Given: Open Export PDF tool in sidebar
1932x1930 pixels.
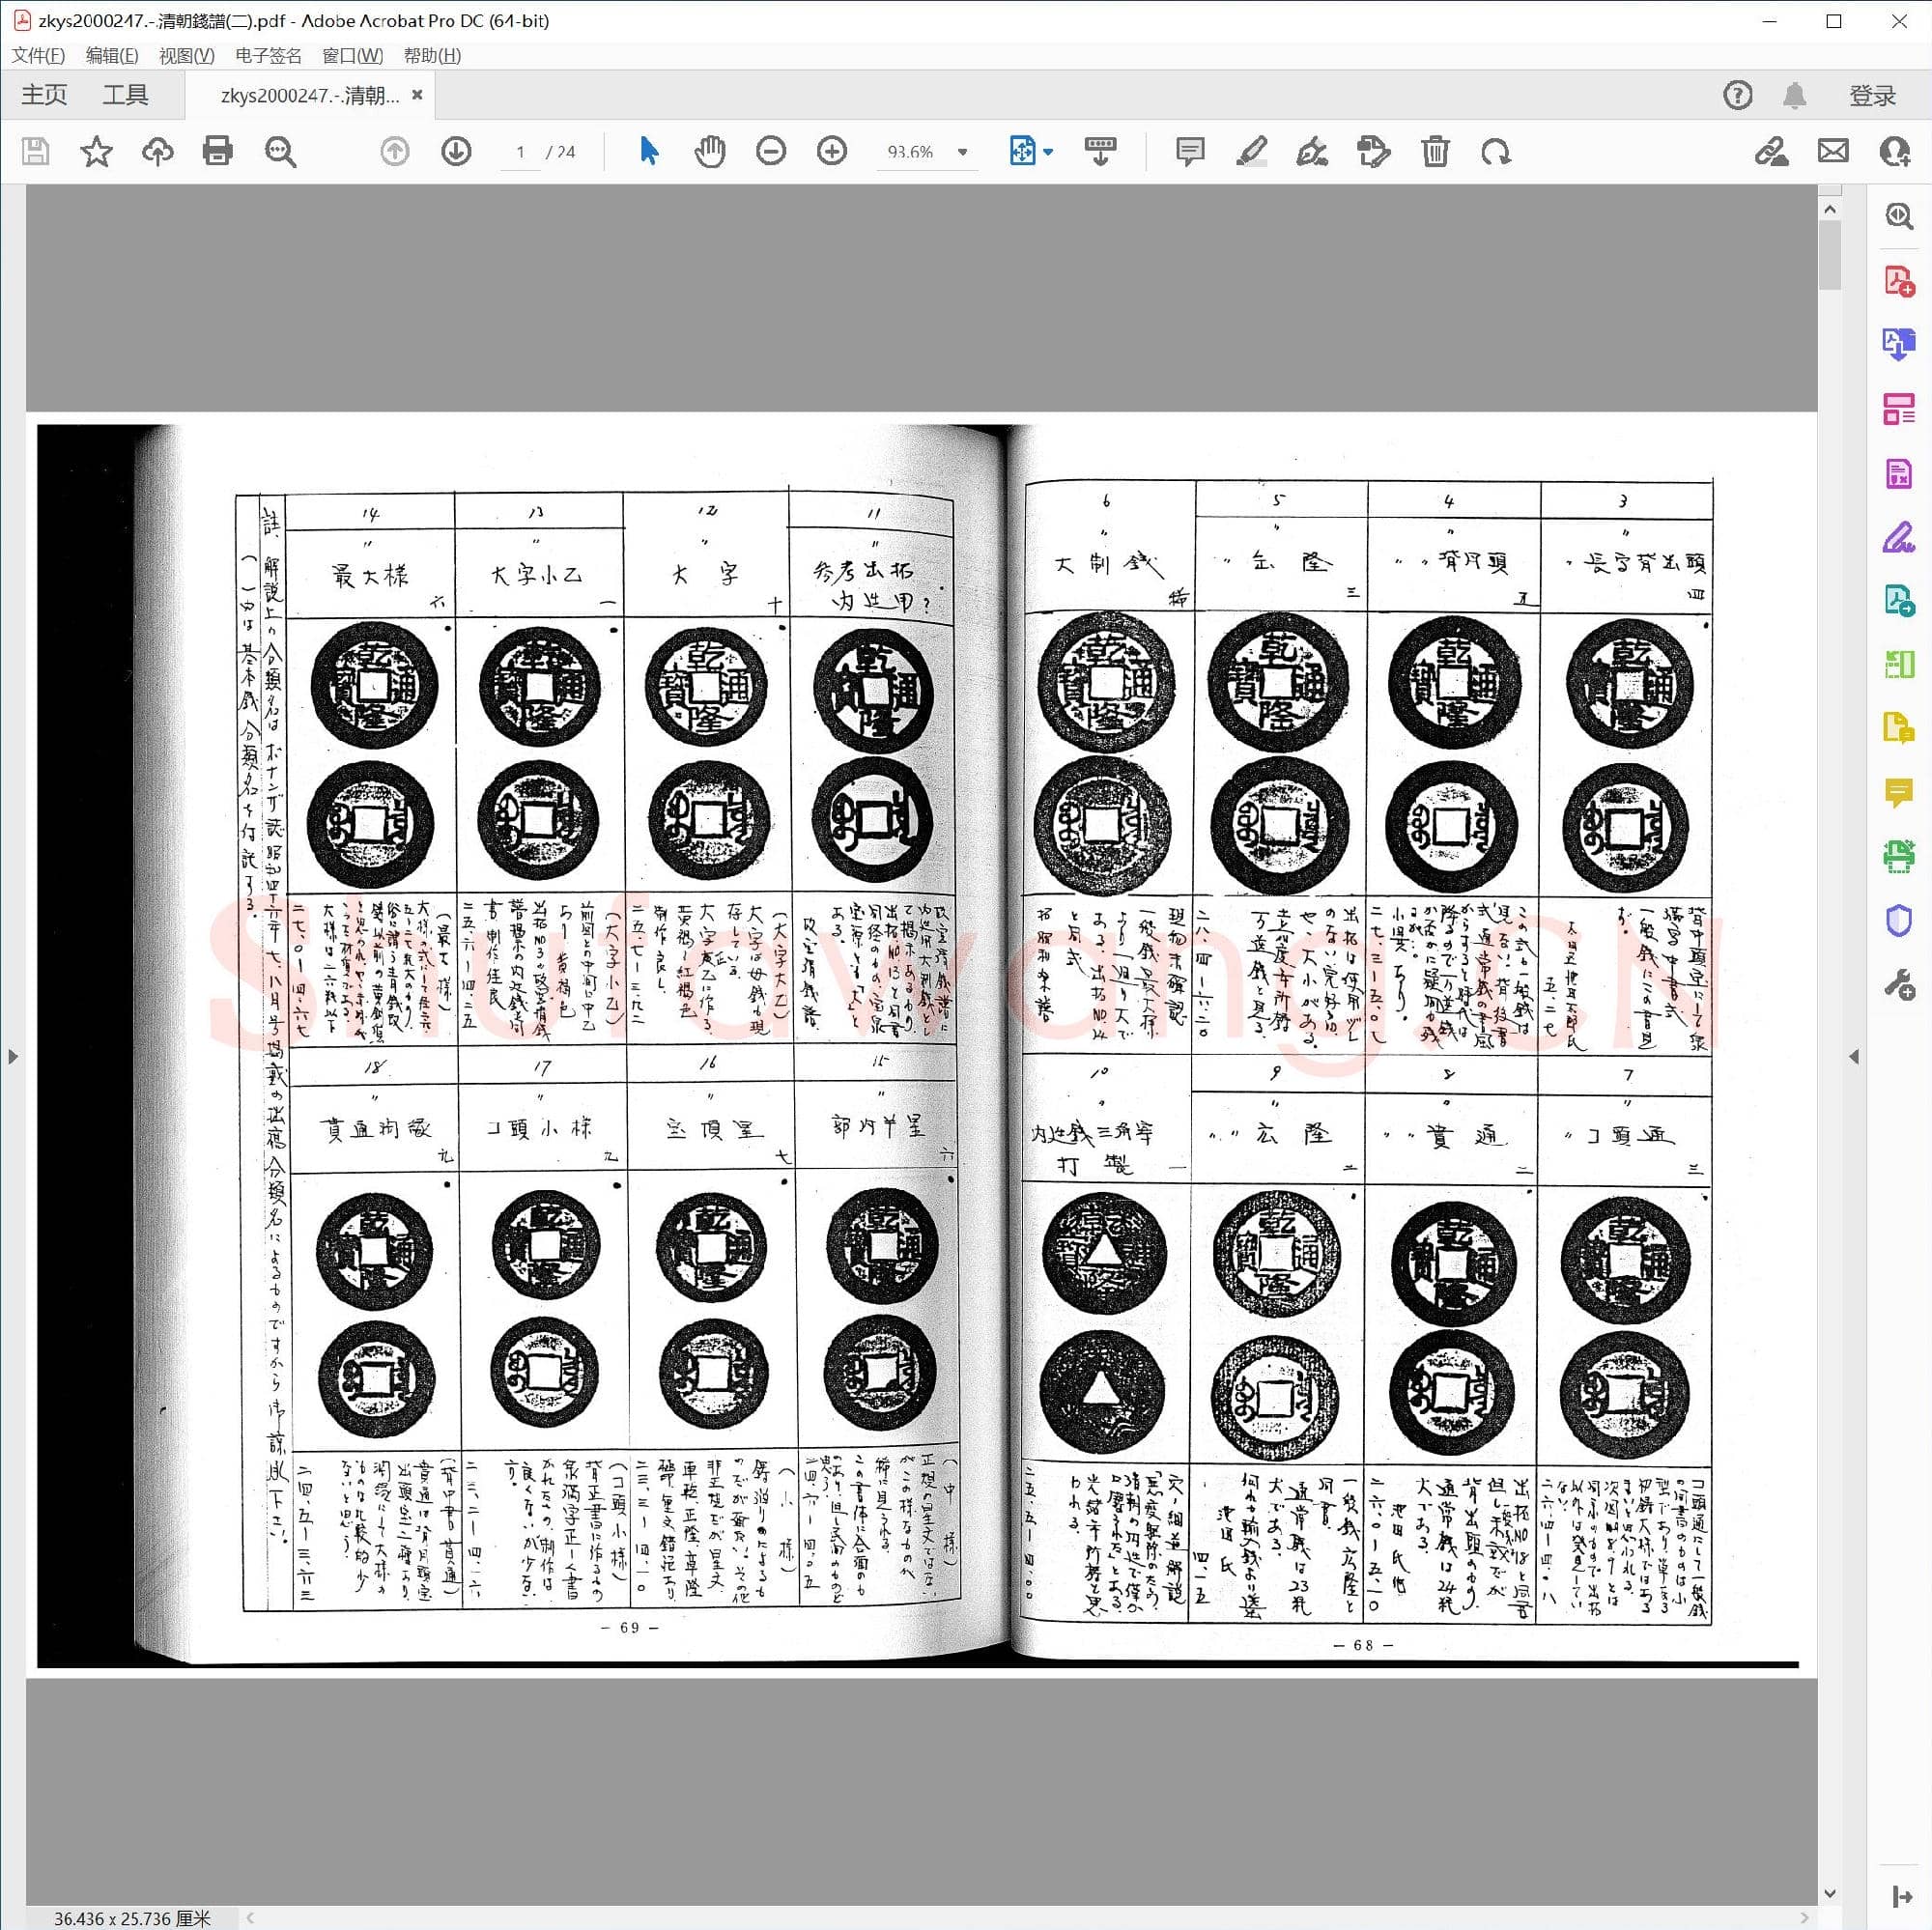Looking at the screenshot, I should tap(1897, 343).
